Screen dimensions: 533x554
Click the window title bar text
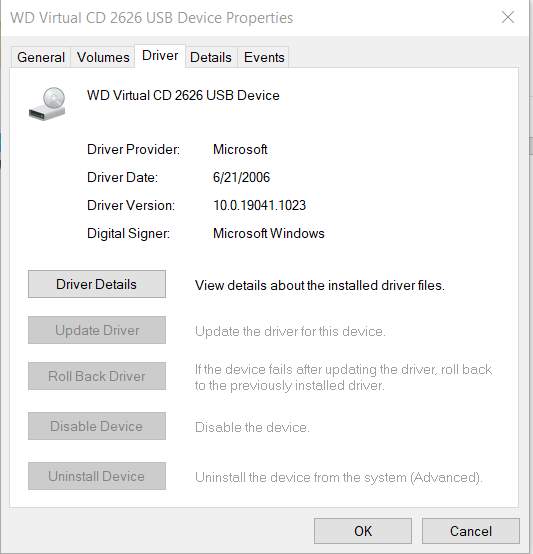click(152, 18)
